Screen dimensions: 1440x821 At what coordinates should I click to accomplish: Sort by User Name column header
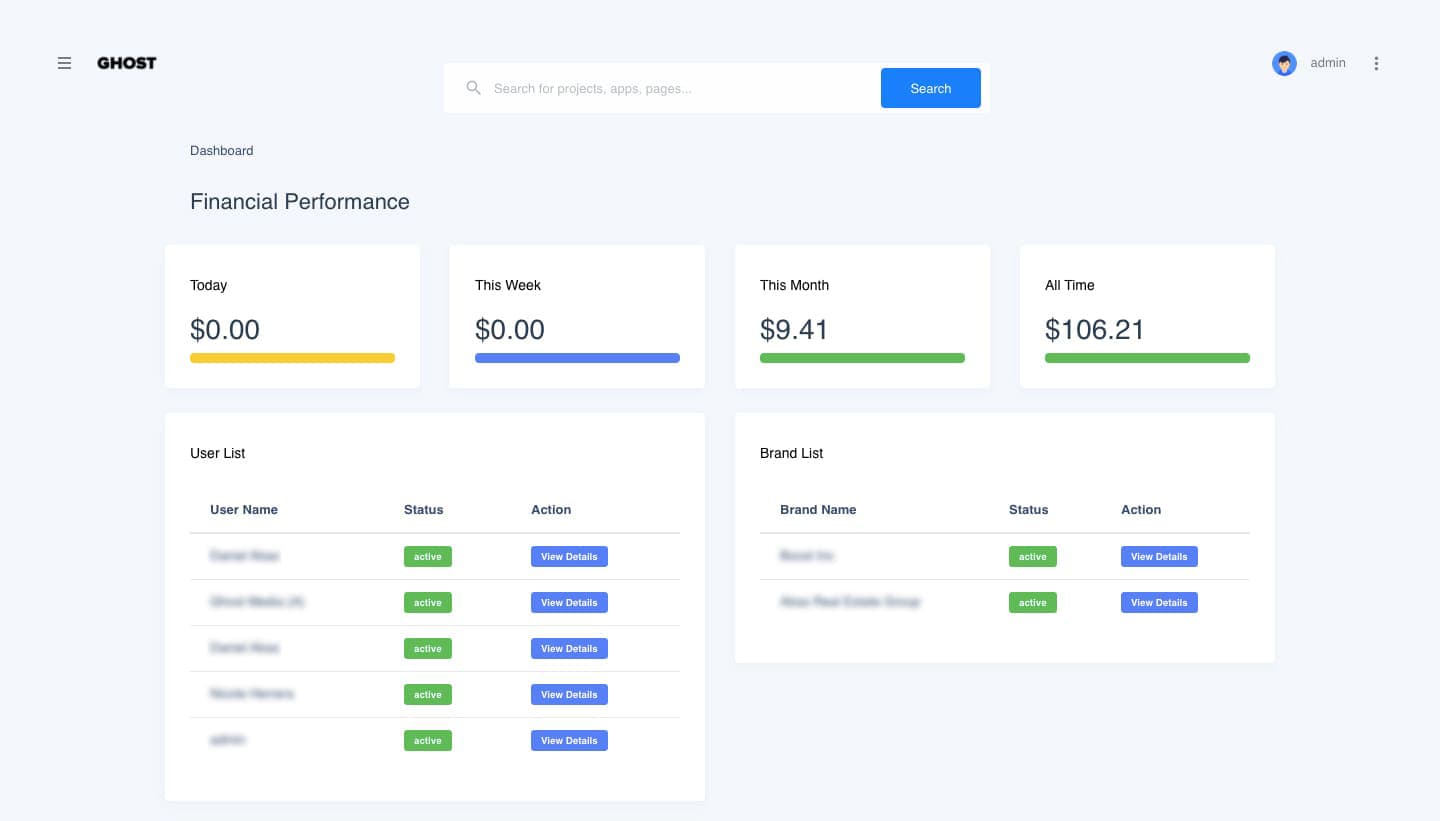(244, 510)
